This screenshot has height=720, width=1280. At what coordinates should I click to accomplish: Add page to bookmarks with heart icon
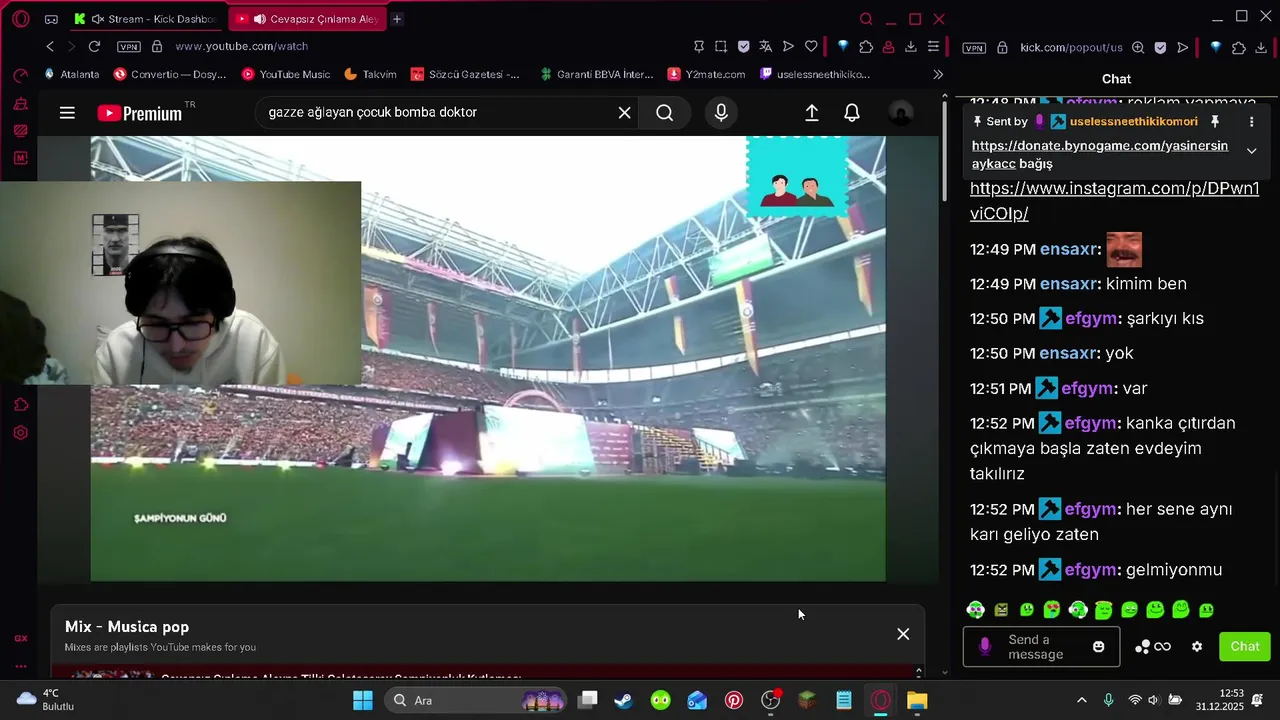811,46
